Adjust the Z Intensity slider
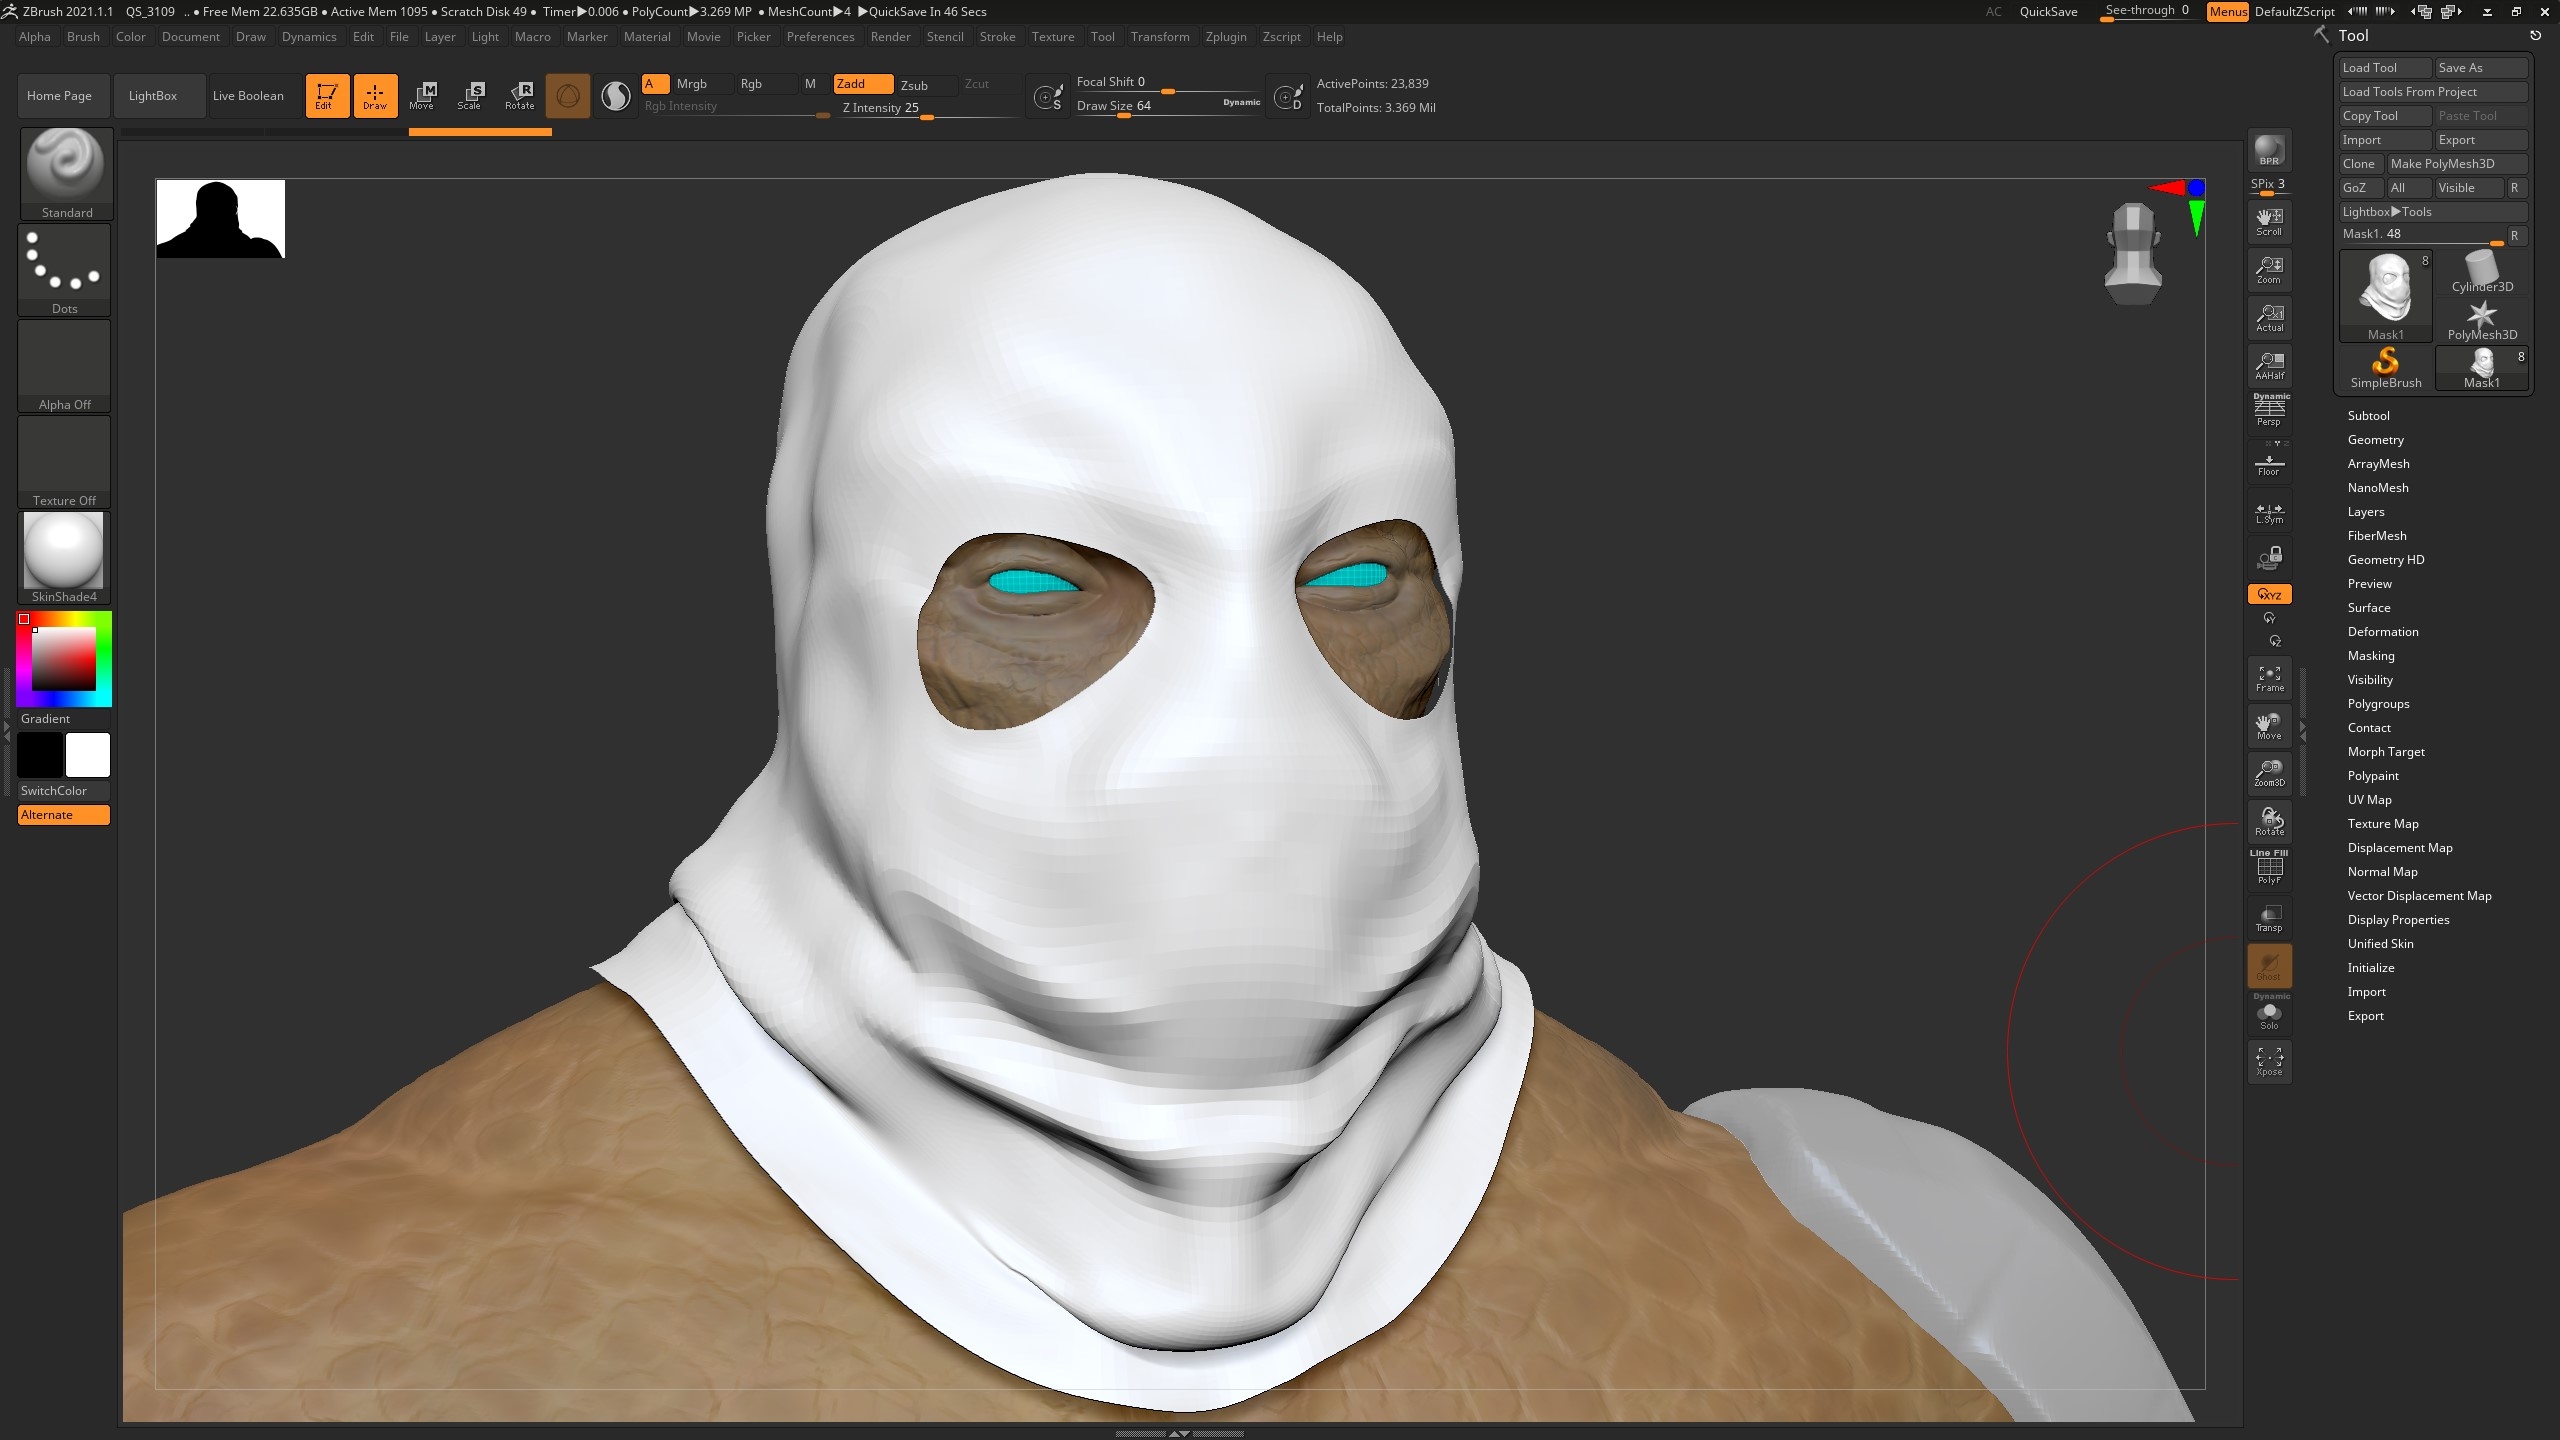Image resolution: width=2560 pixels, height=1440 pixels. [928, 108]
